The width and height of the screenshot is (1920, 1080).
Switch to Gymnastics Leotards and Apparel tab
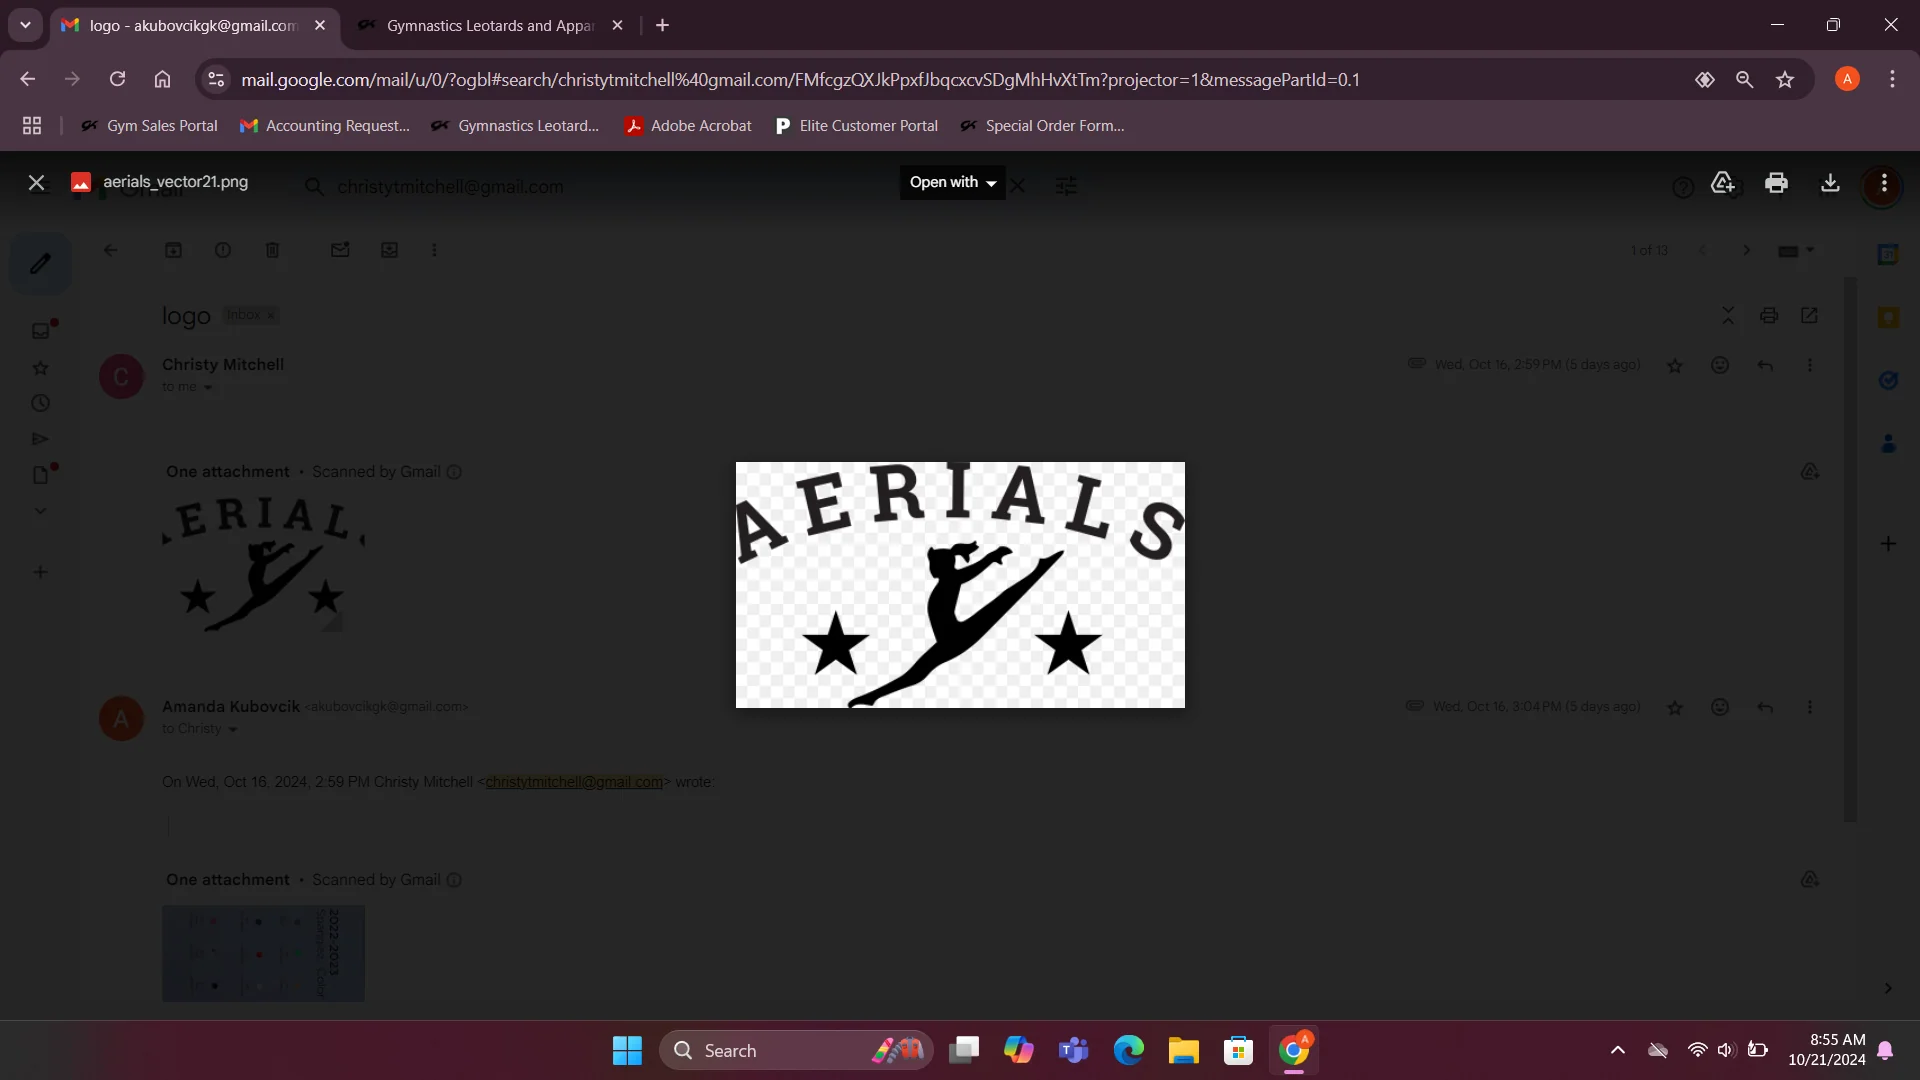click(x=490, y=25)
